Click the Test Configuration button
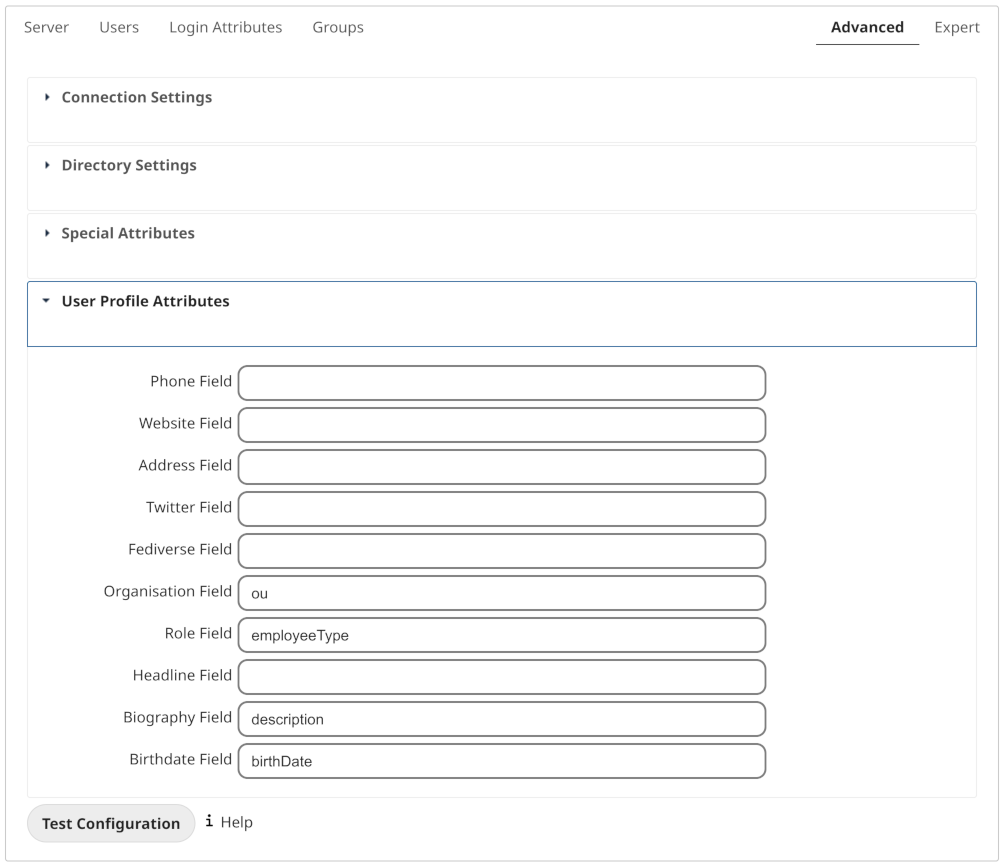 [110, 823]
